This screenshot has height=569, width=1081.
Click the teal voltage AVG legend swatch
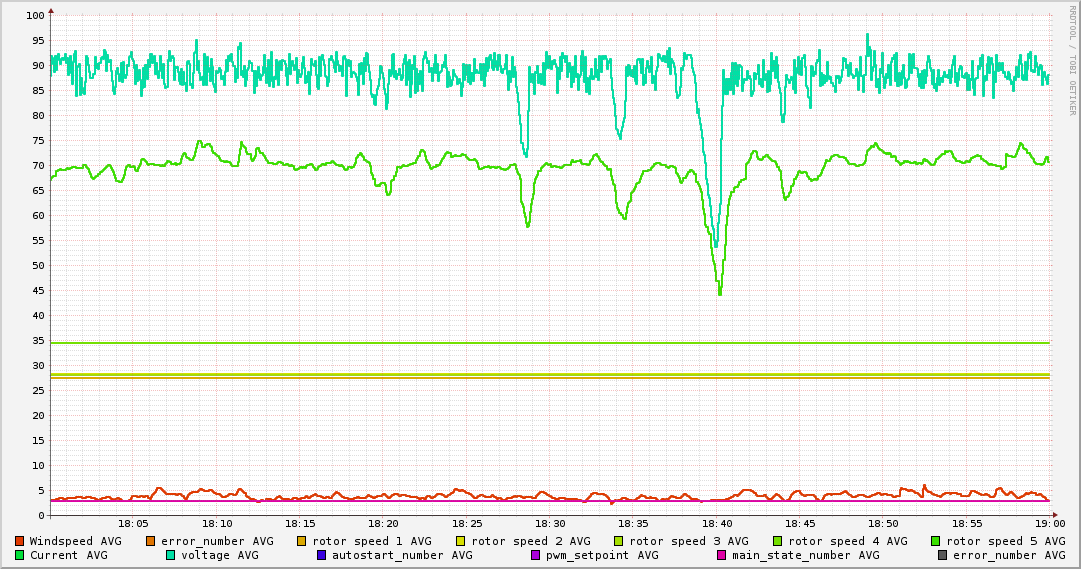pos(170,555)
